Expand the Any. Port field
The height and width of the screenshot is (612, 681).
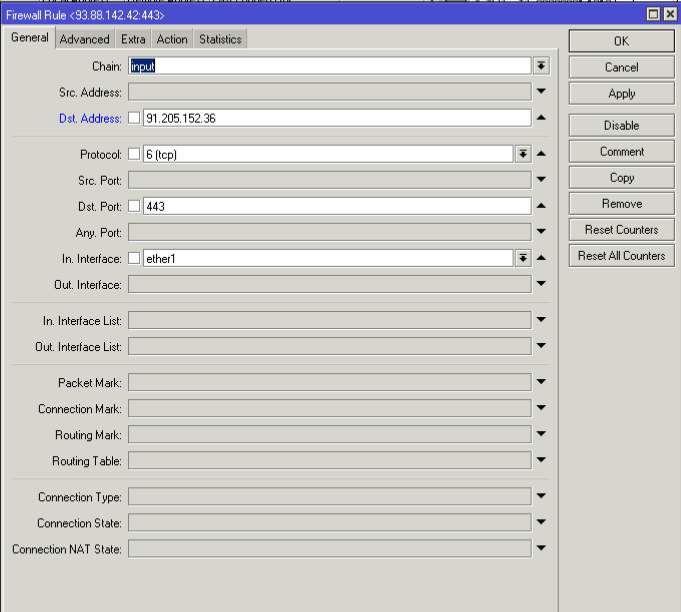(541, 231)
